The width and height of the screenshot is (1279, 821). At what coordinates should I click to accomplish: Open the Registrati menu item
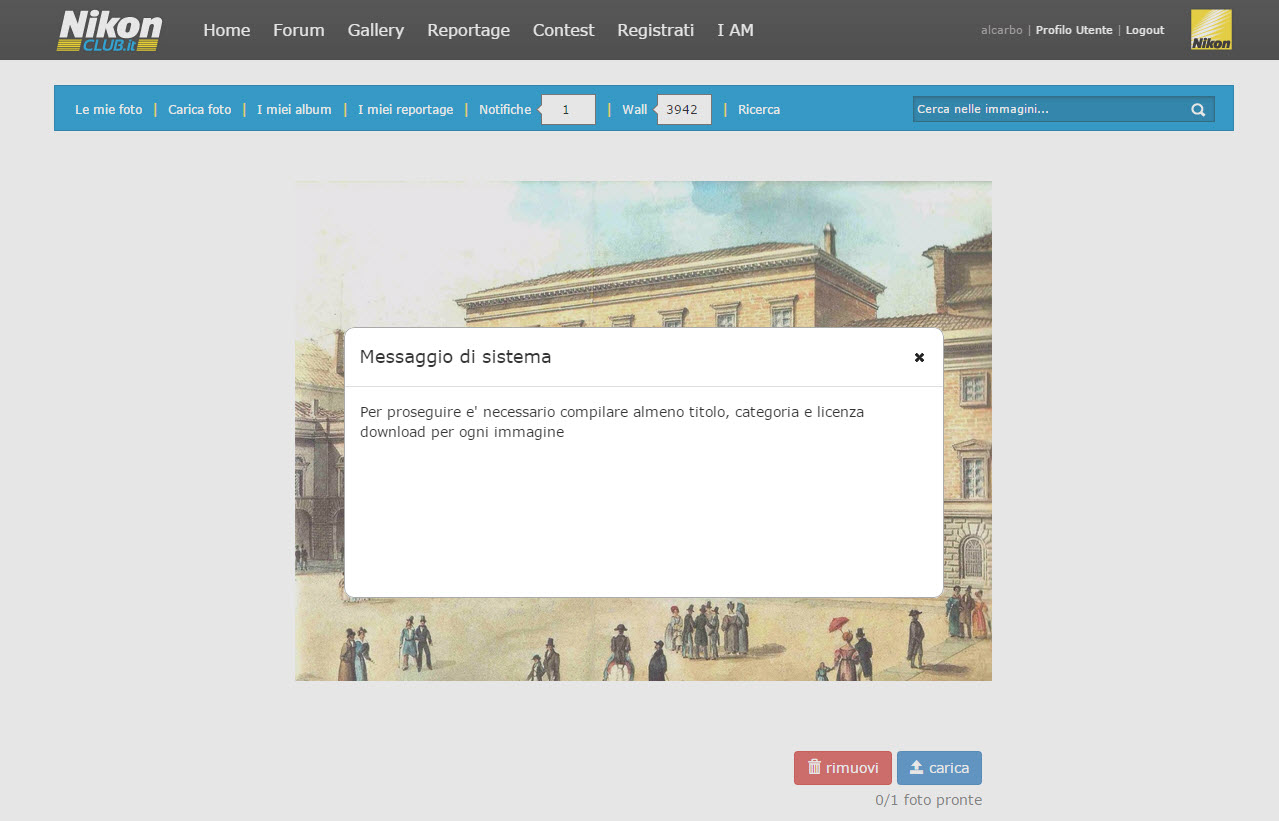[x=655, y=30]
